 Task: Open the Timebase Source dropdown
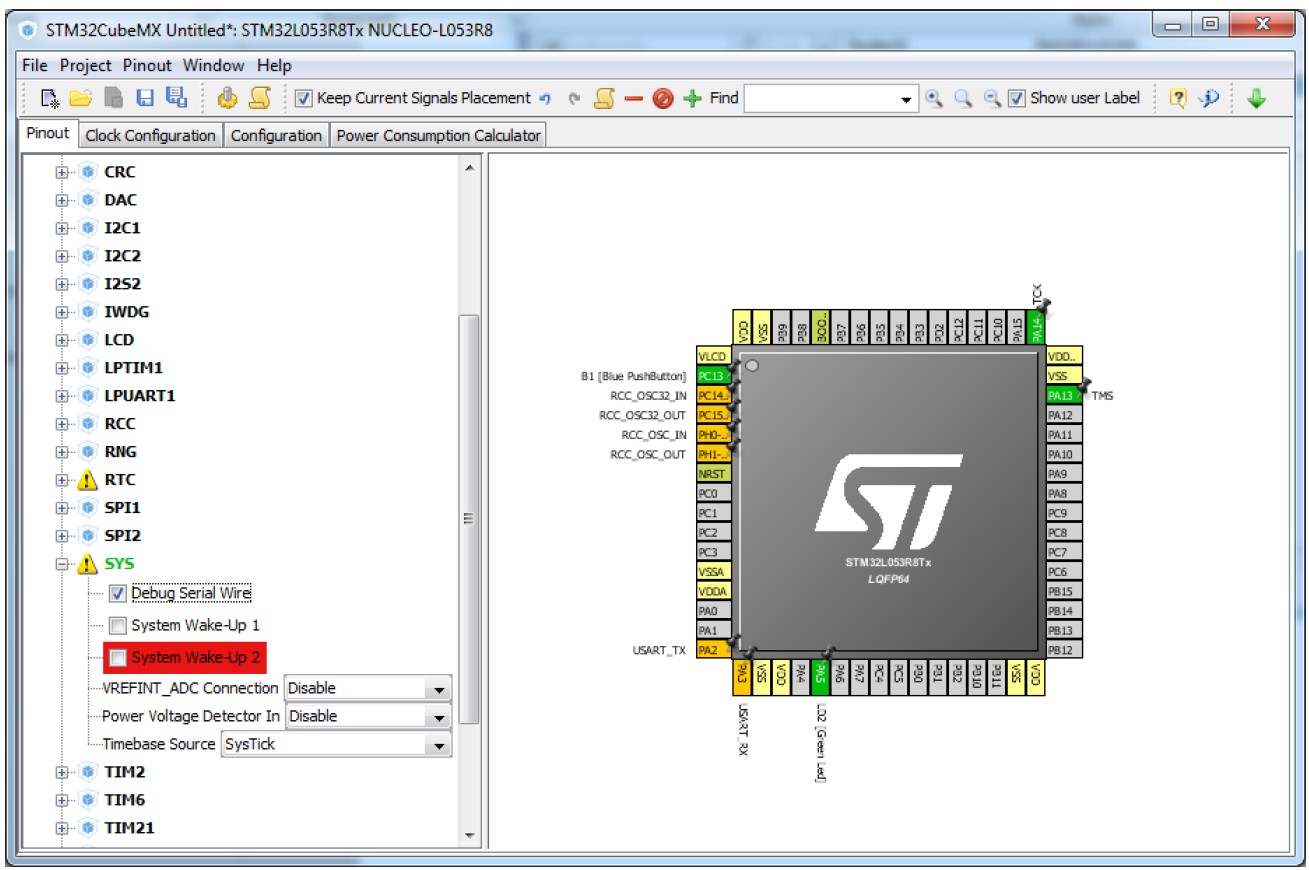pyautogui.click(x=438, y=745)
